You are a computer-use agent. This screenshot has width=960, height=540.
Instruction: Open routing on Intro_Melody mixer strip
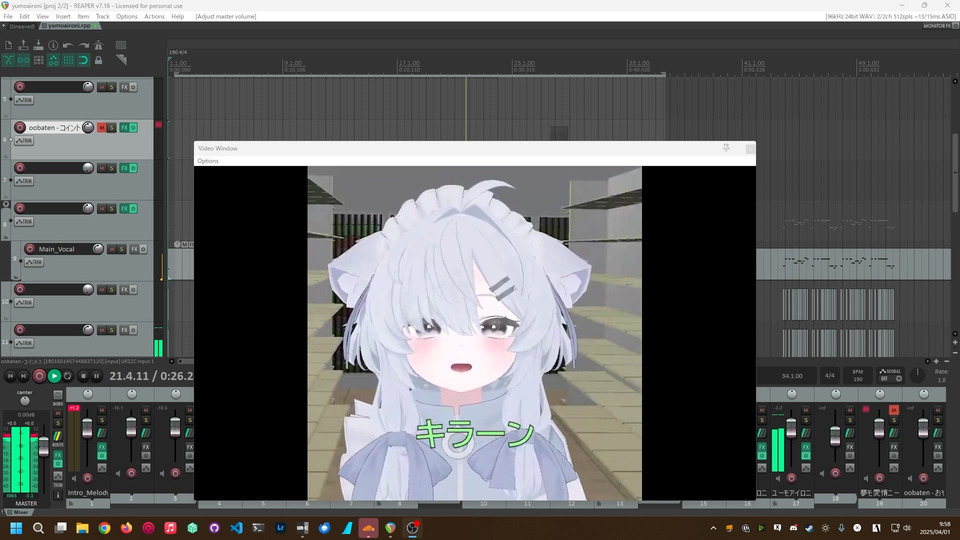(102, 433)
